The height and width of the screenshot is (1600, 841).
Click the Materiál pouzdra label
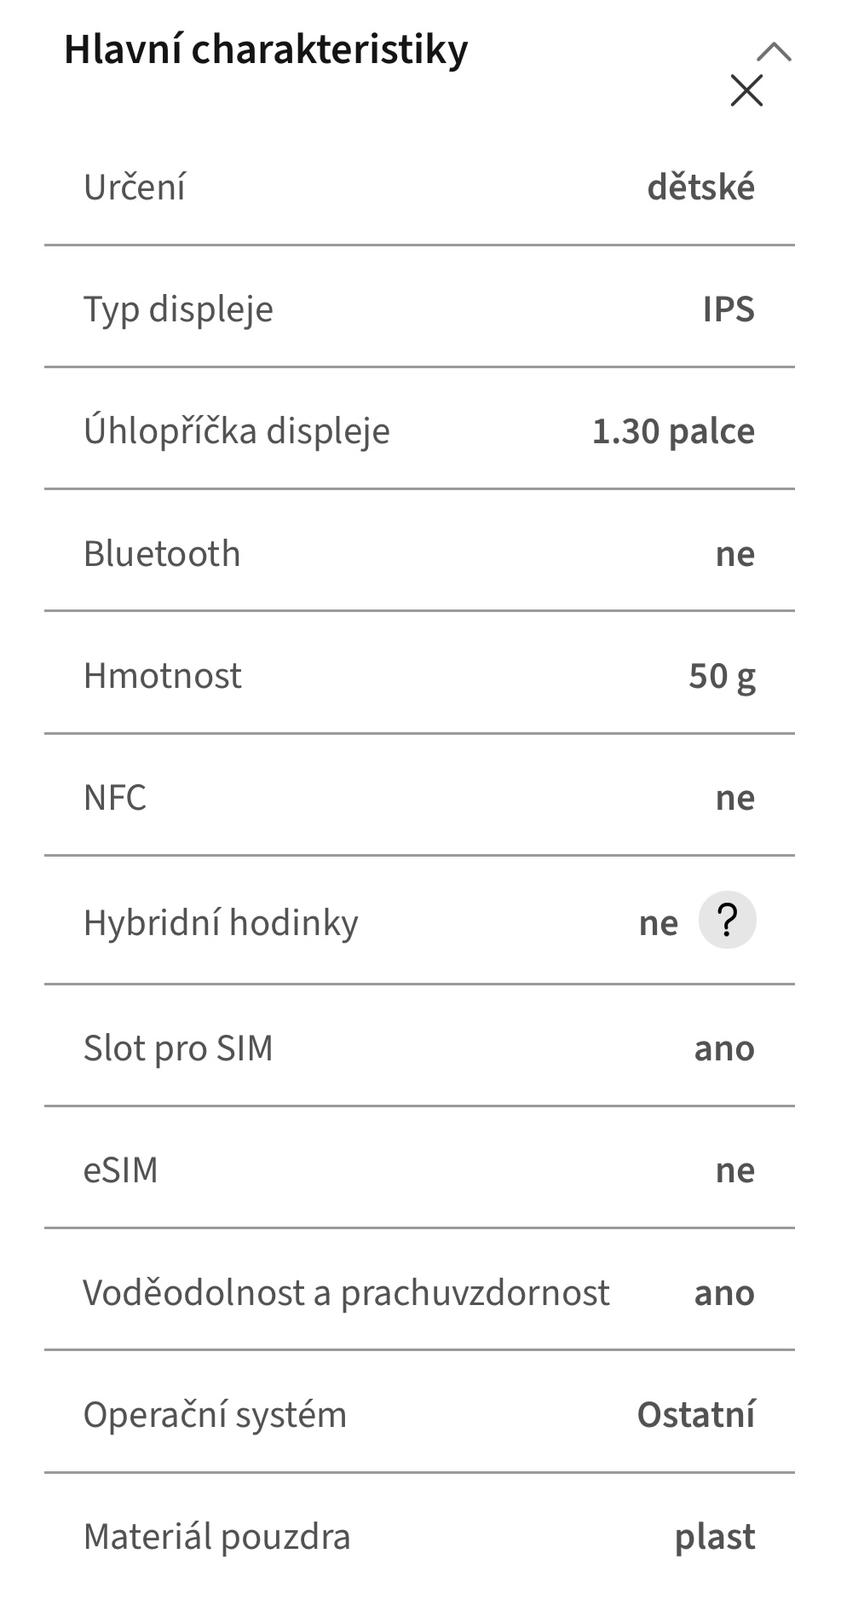tap(217, 1536)
